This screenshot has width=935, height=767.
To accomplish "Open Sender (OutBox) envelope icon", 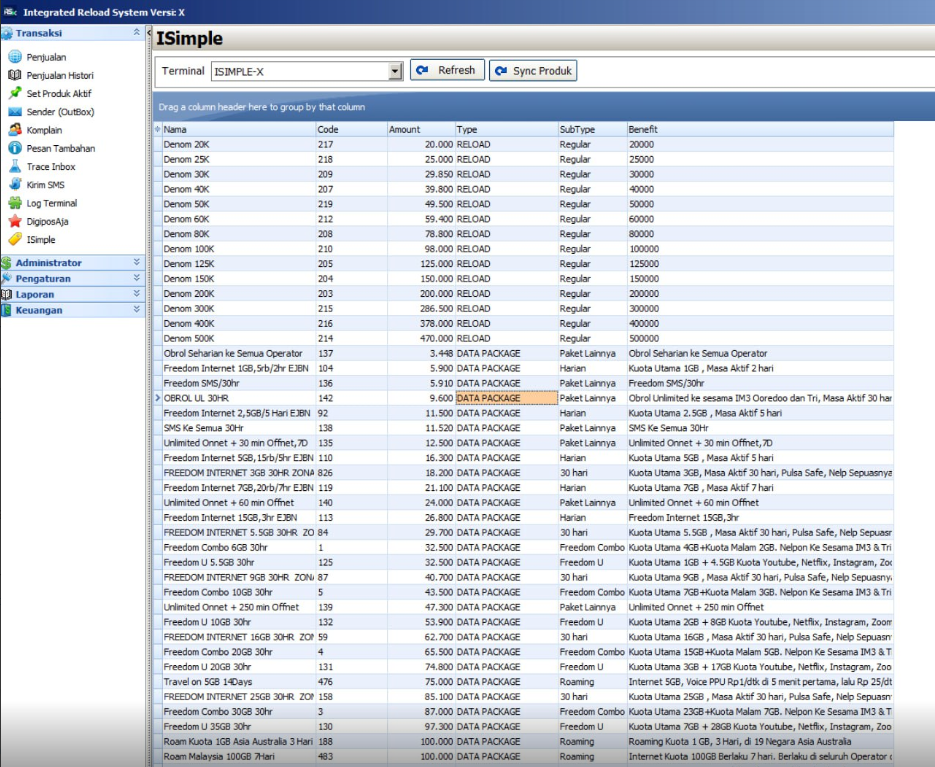I will click(x=15, y=112).
